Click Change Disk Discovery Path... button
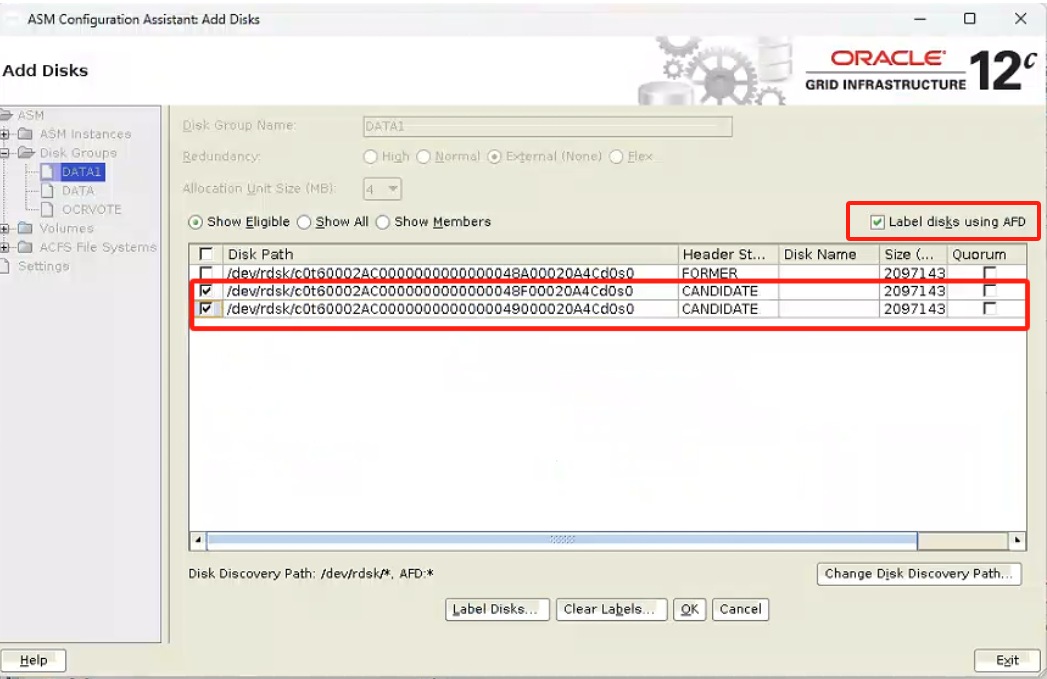This screenshot has width=1047, height=679. click(918, 574)
